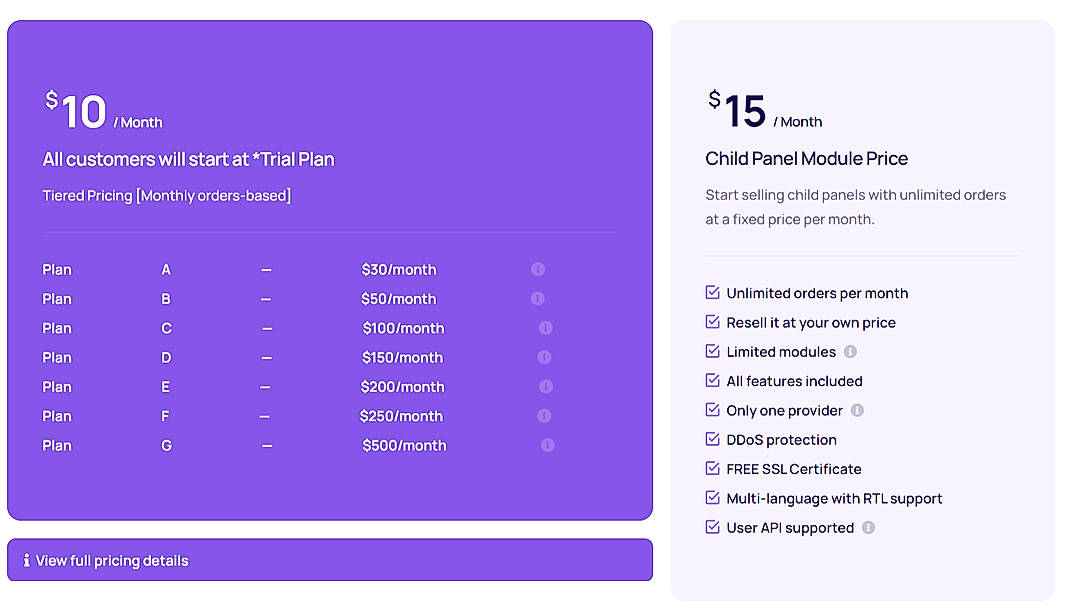
Task: Click Plan C's info icon
Action: point(544,327)
